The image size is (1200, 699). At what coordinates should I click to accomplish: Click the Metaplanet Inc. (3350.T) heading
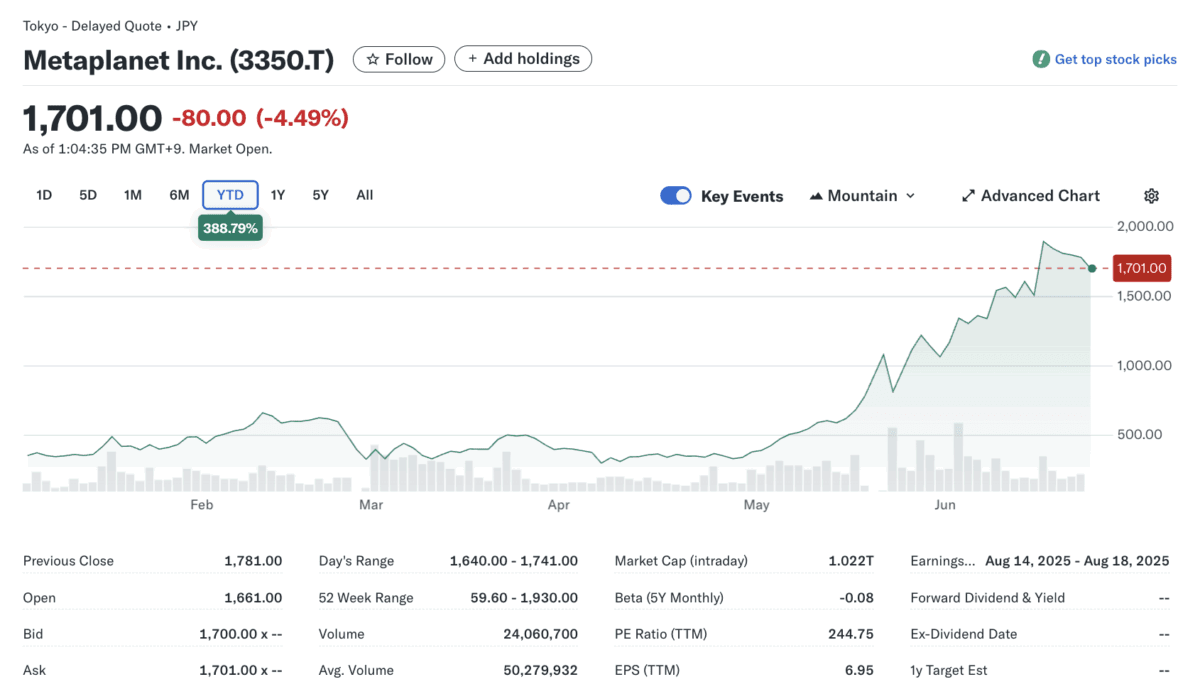(x=179, y=60)
